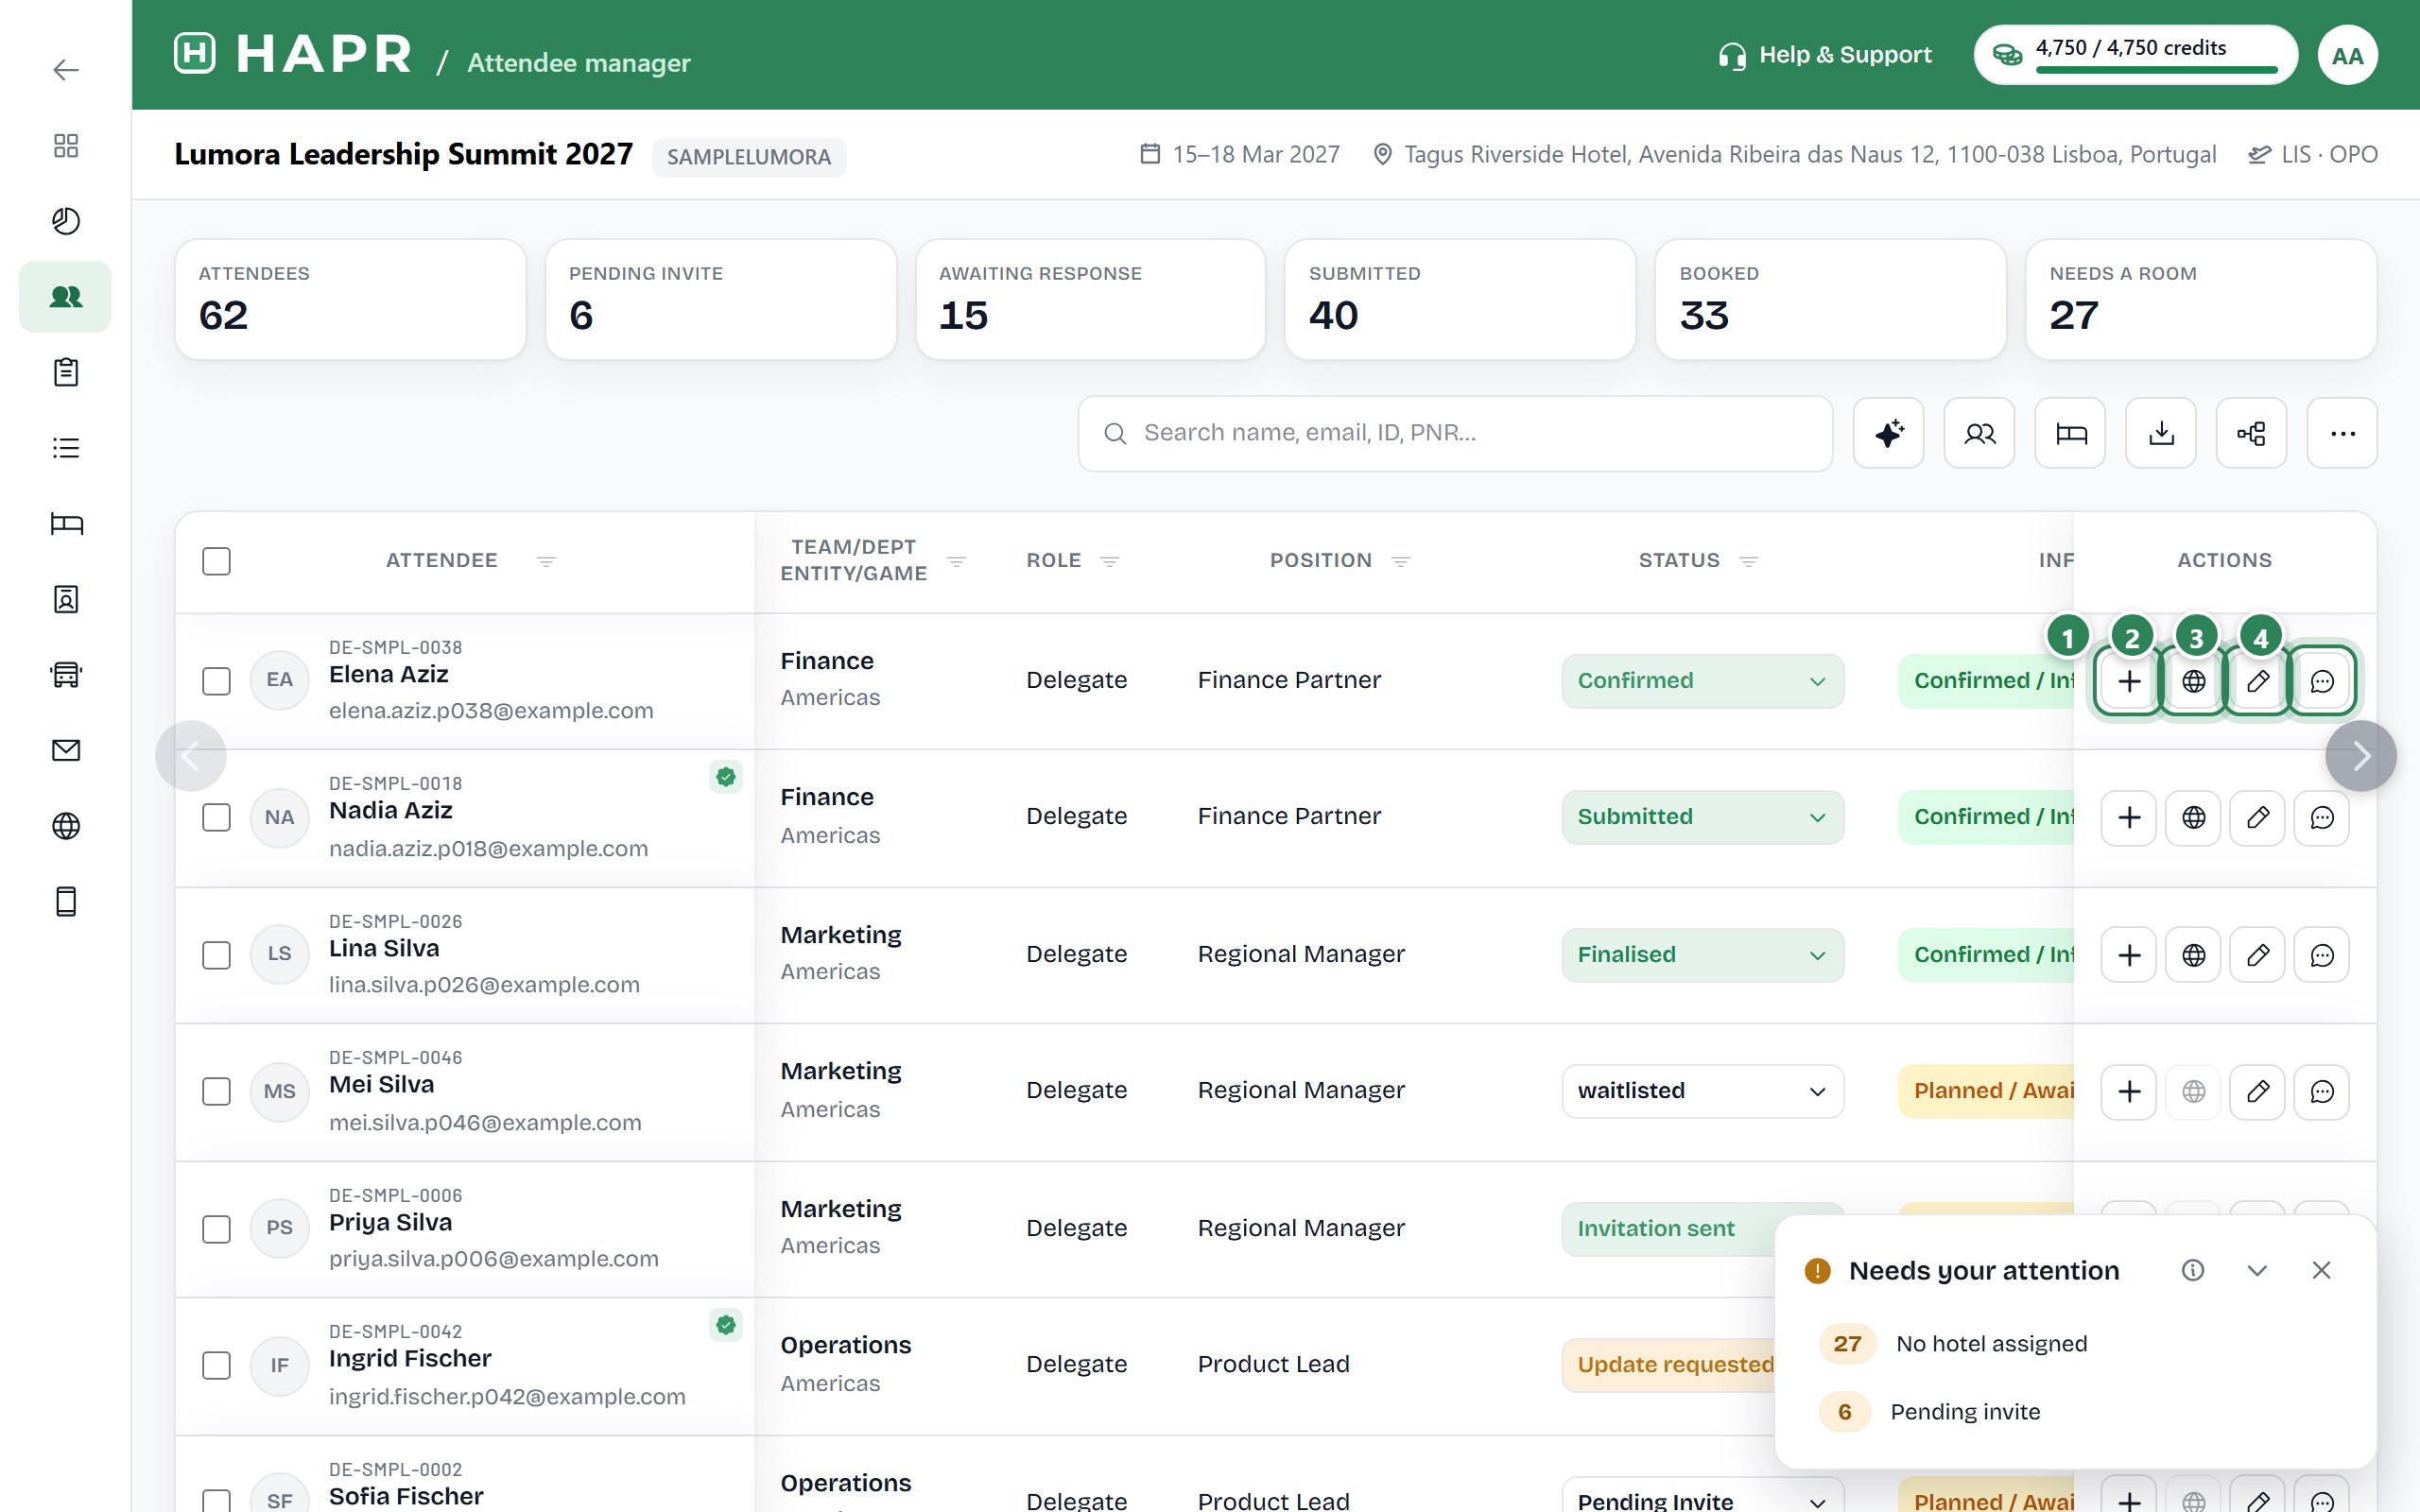Screen dimensions: 2420x1512
Task: Check the box for Elena Aziz
Action: pos(216,681)
